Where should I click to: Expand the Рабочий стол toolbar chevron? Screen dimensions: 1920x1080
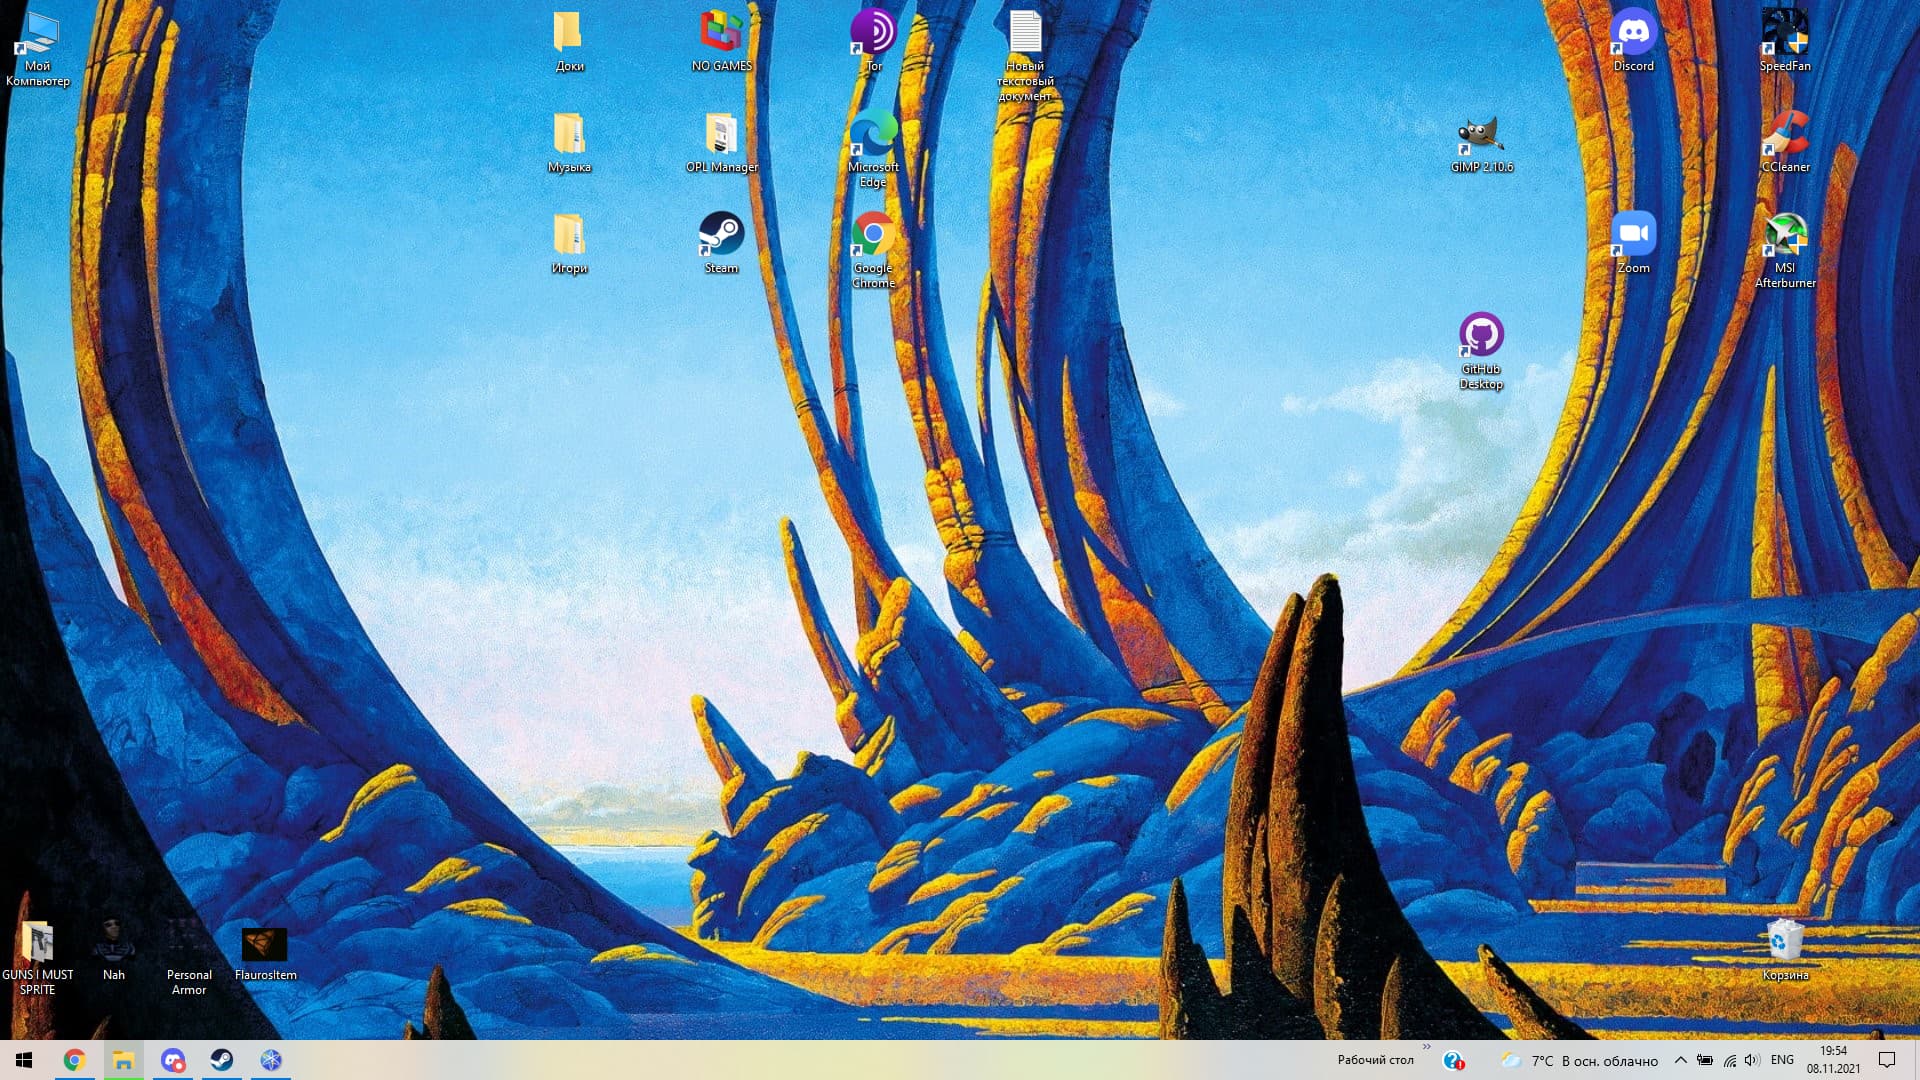coord(1427,1048)
